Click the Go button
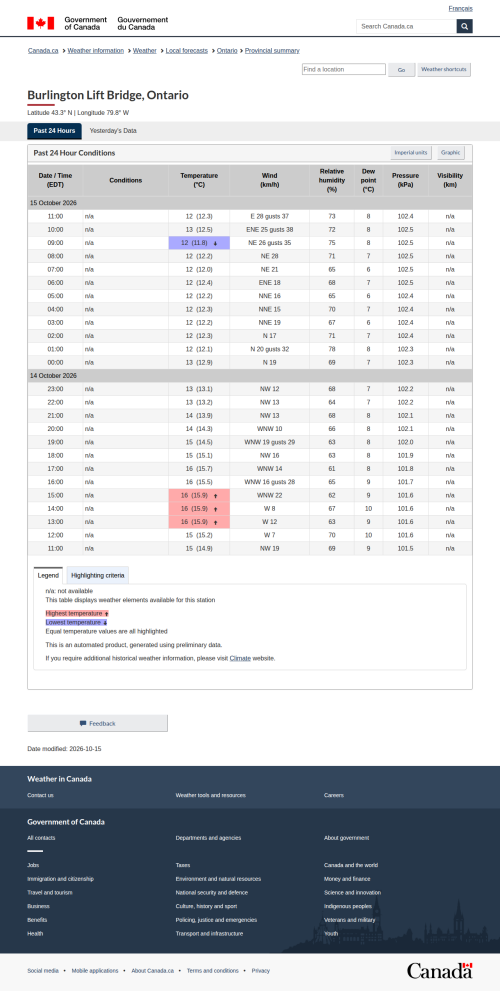500x991 pixels. pyautogui.click(x=401, y=70)
